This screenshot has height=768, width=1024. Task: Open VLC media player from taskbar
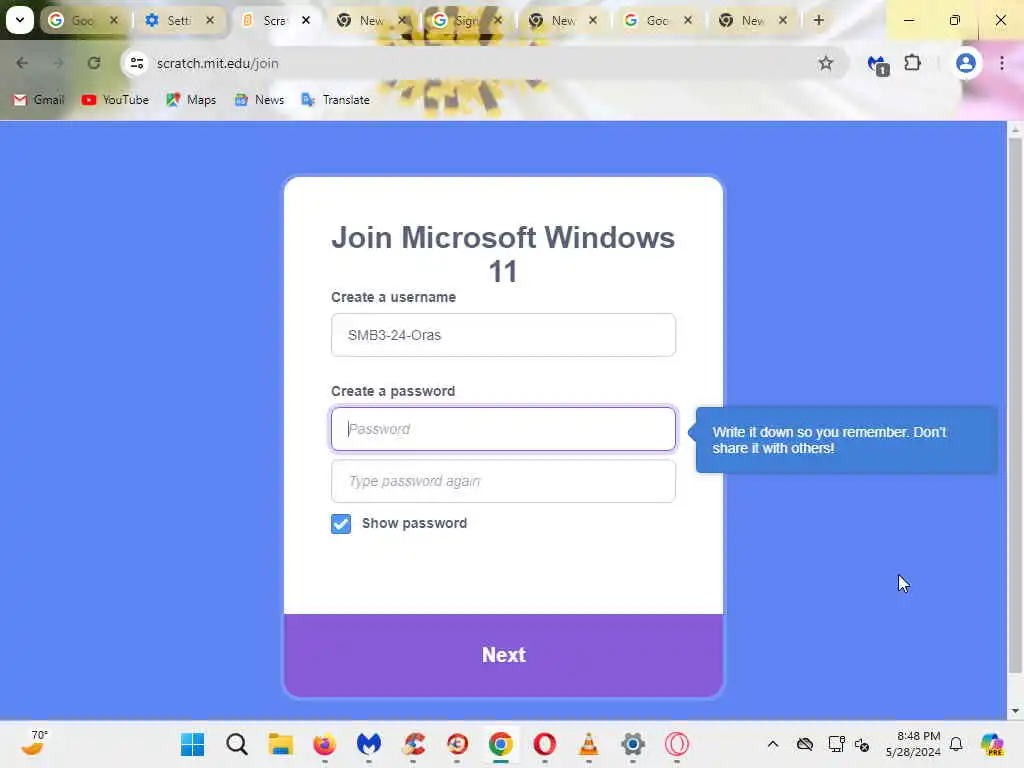click(588, 744)
